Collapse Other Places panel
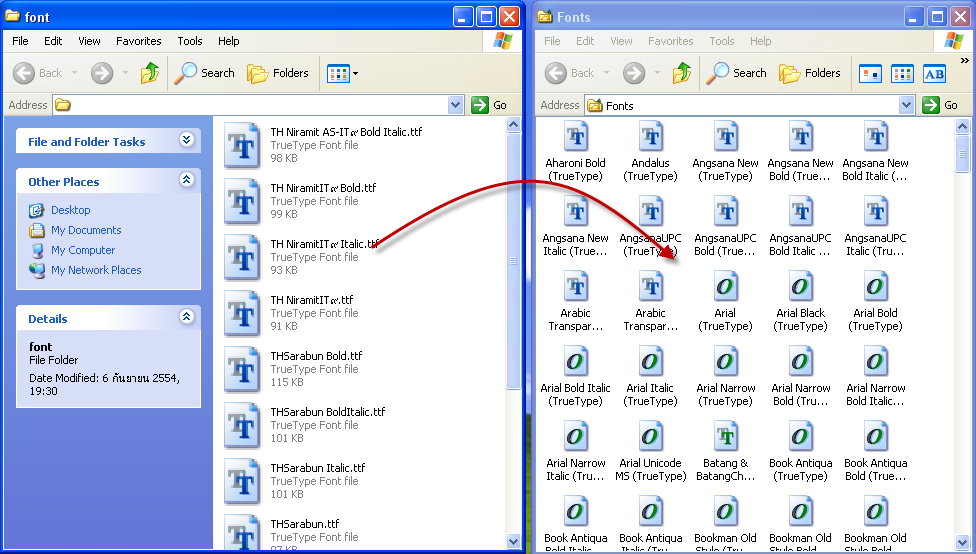The width and height of the screenshot is (976, 554). click(186, 180)
